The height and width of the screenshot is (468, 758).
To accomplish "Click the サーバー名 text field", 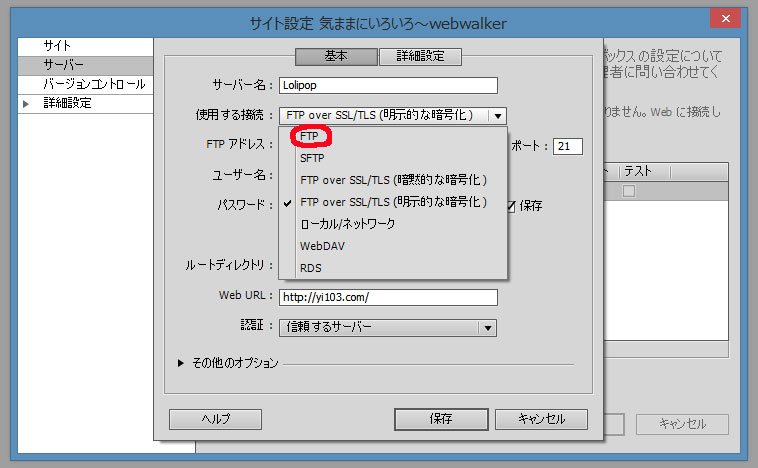I will coord(388,86).
